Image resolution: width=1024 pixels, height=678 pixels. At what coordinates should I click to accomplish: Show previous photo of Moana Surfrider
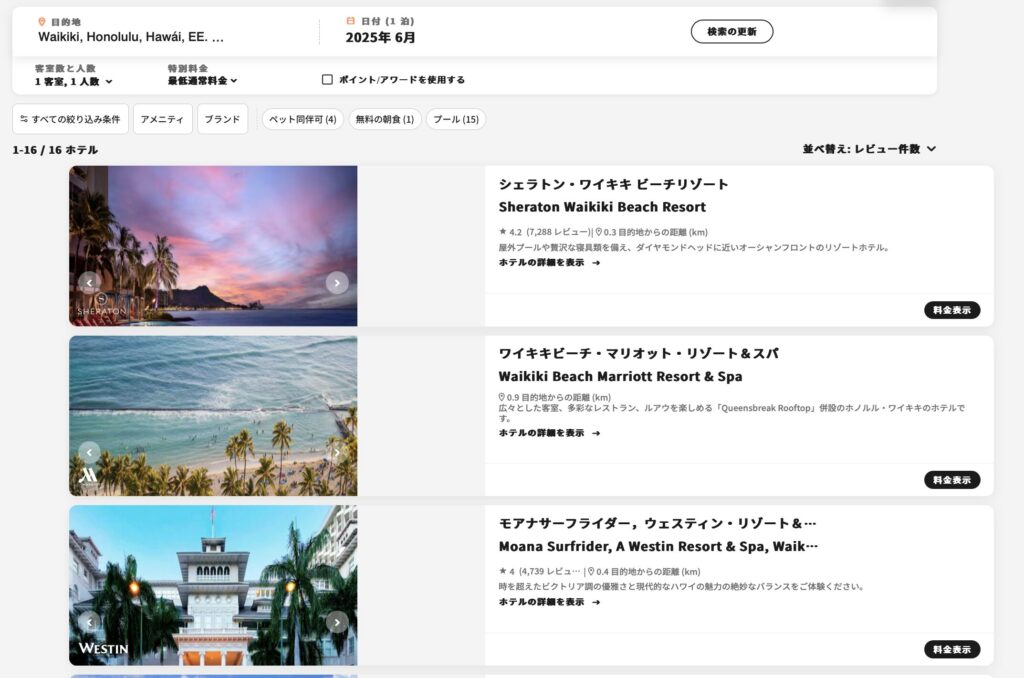point(89,622)
